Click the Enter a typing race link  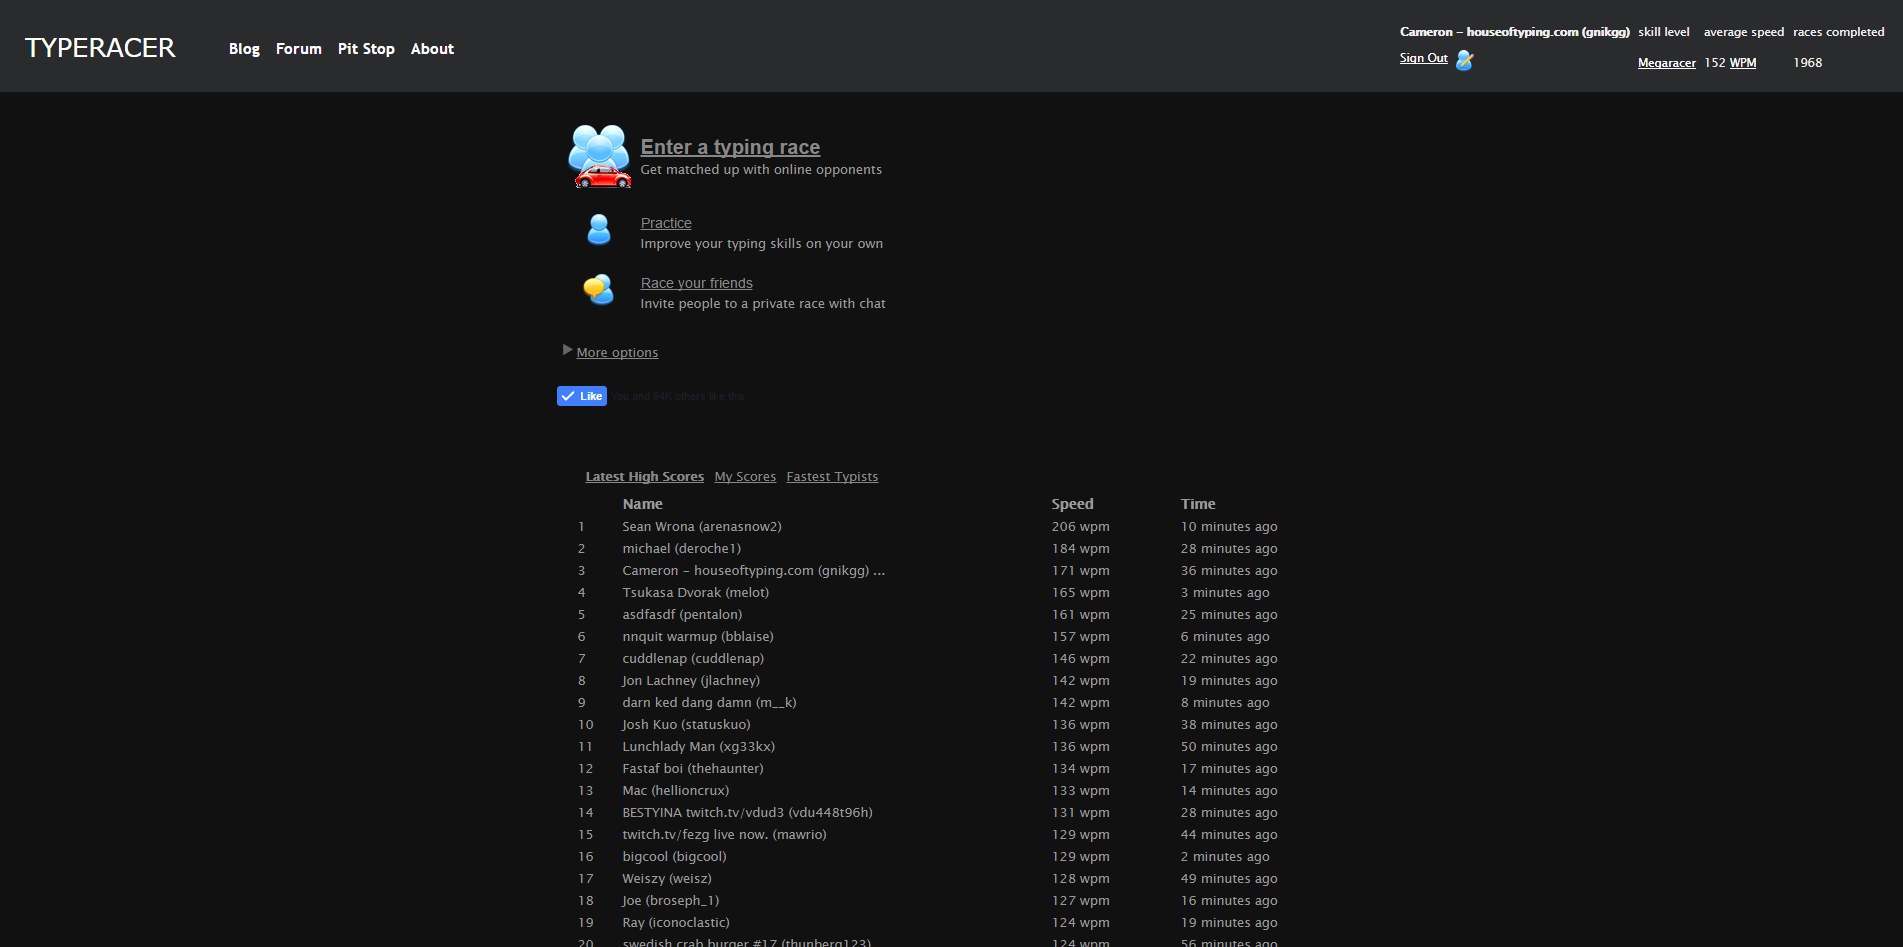(730, 147)
